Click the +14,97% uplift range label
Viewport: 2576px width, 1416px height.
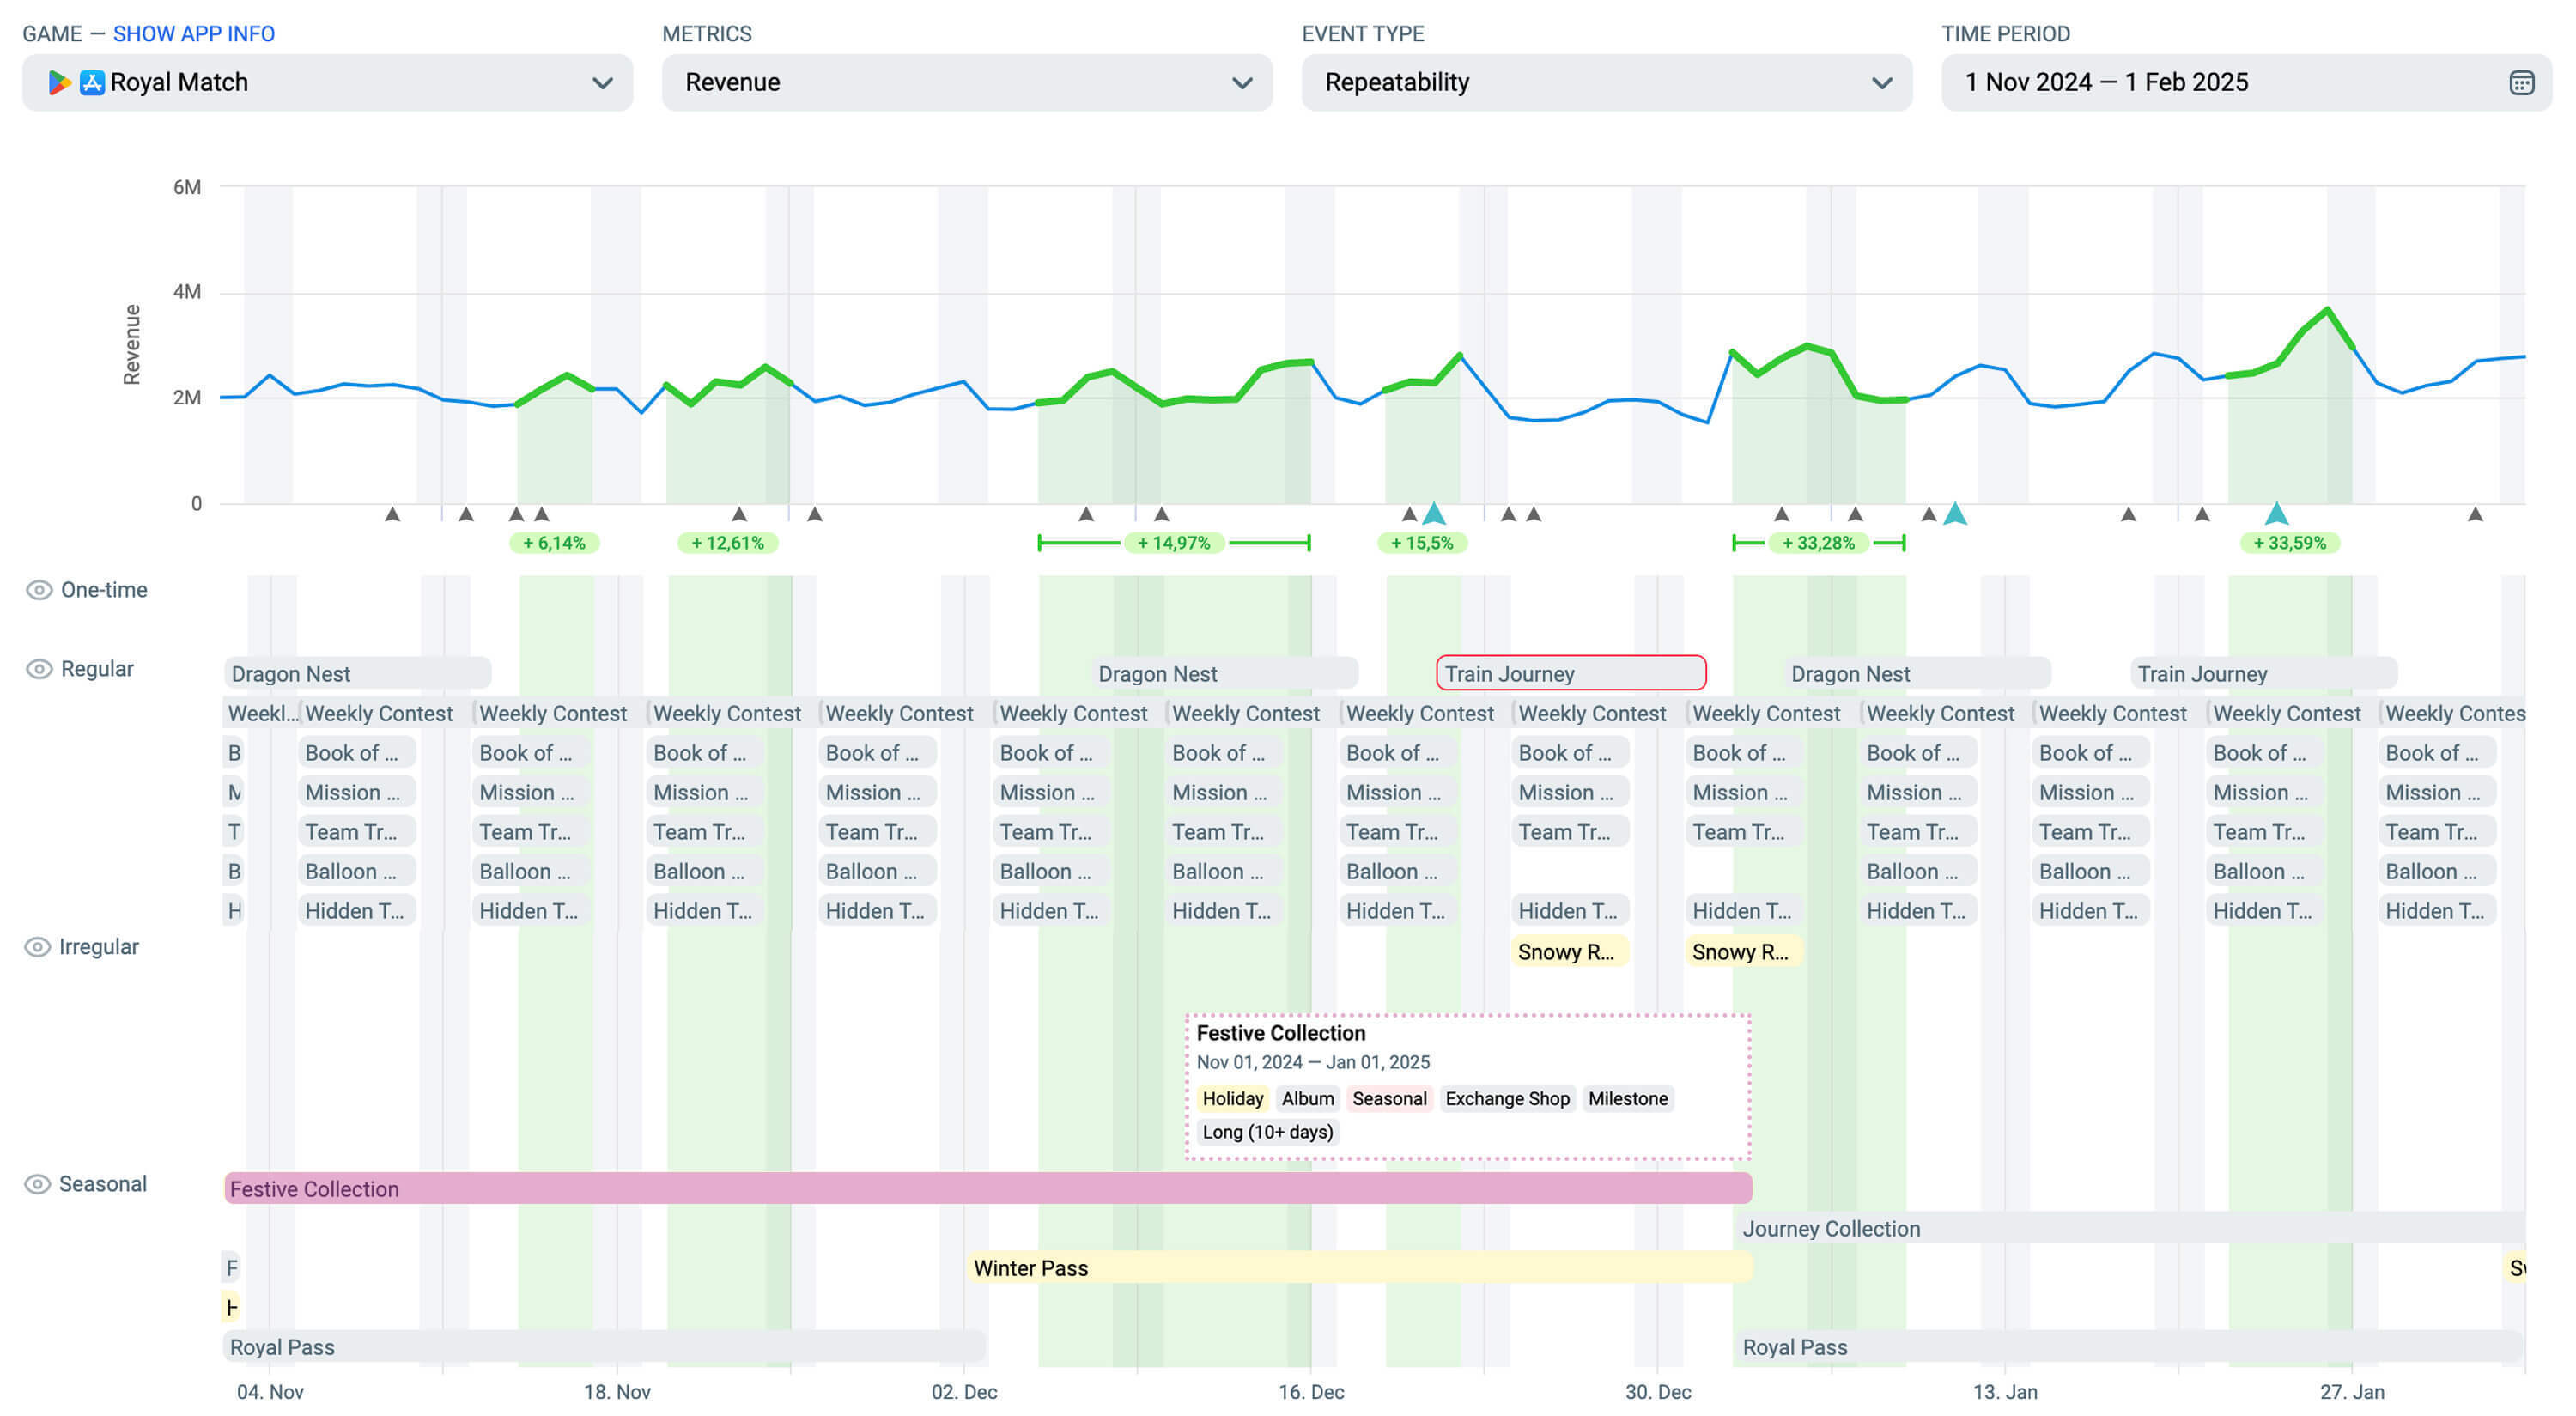click(1173, 543)
